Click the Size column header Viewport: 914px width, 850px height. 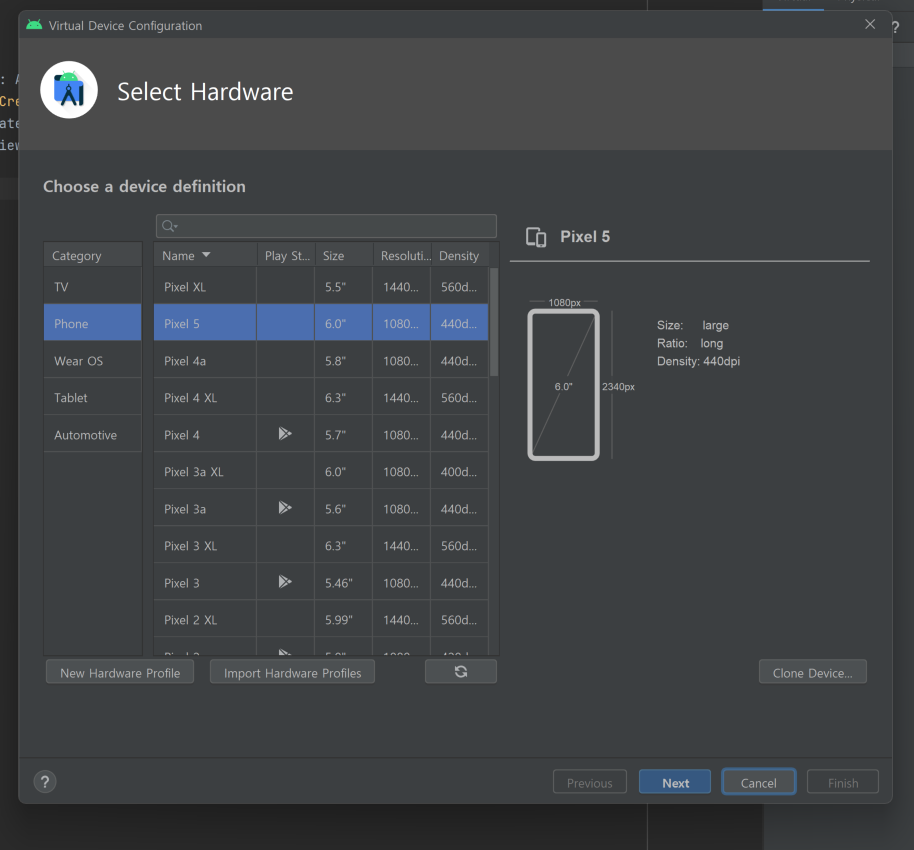click(x=344, y=255)
